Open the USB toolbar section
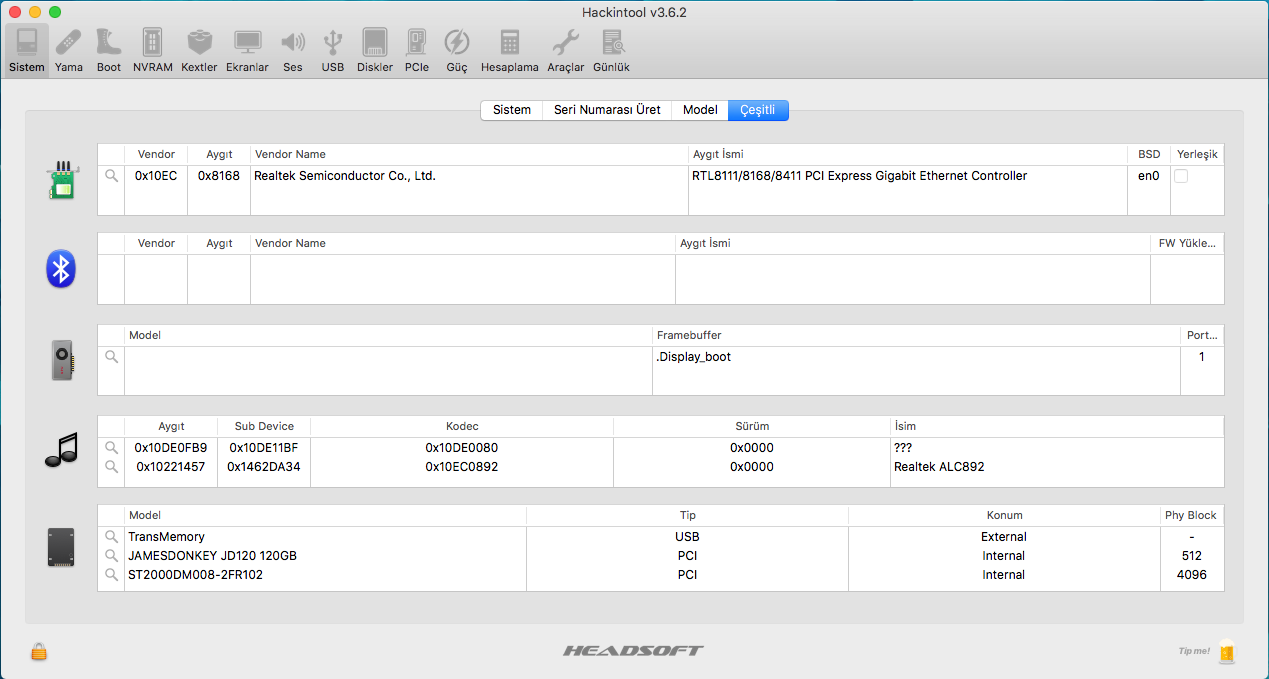The image size is (1269, 679). point(333,50)
